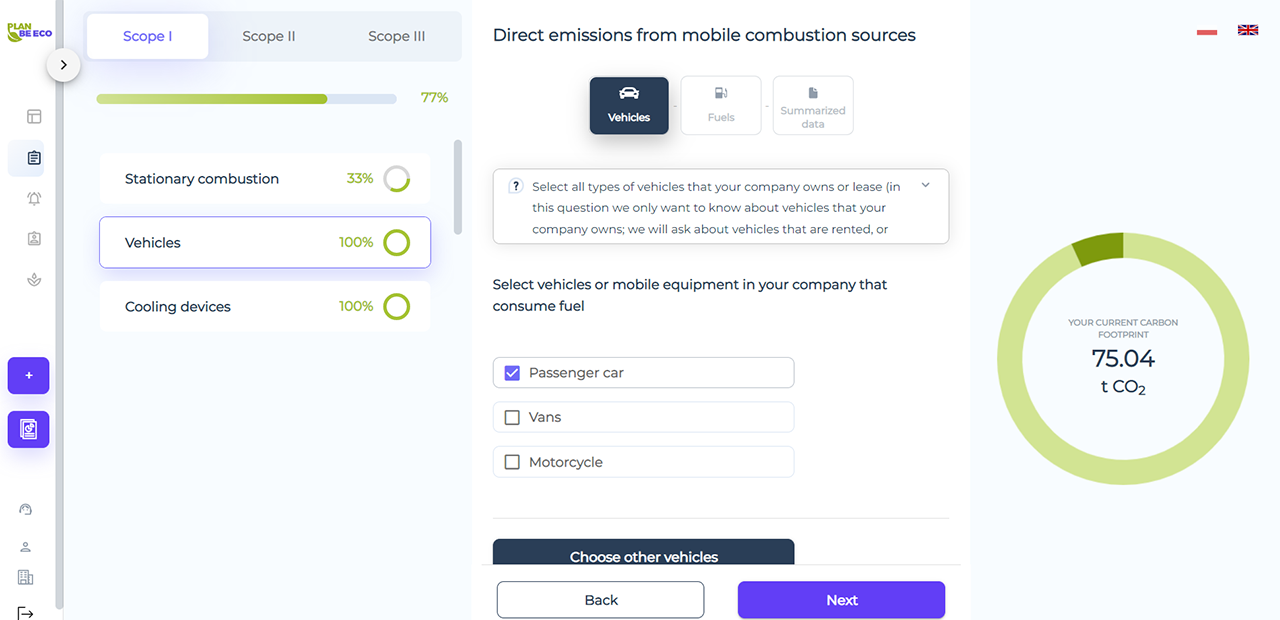
Task: Select the Fuels gas pump step
Action: [721, 105]
